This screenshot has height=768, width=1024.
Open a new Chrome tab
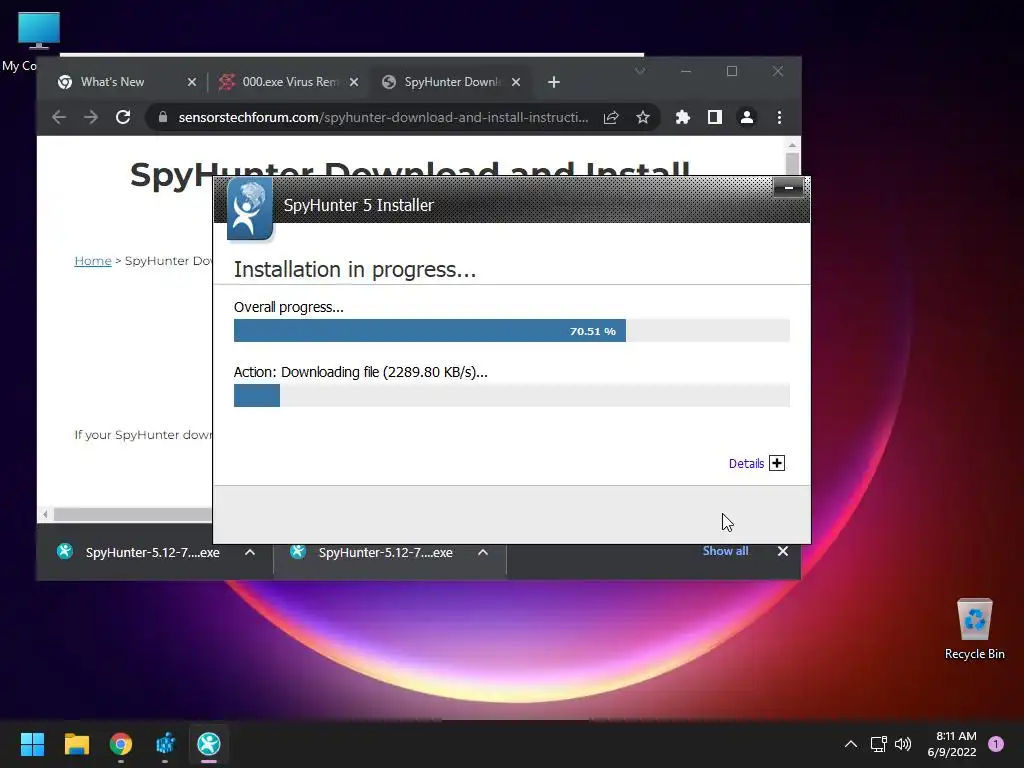[x=553, y=82]
